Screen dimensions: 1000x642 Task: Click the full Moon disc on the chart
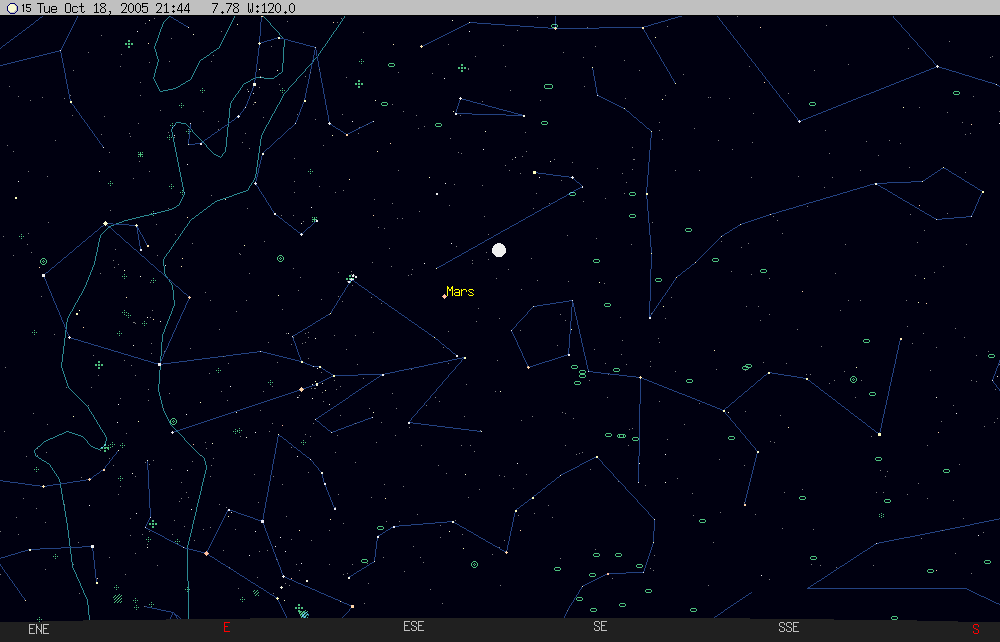click(499, 250)
